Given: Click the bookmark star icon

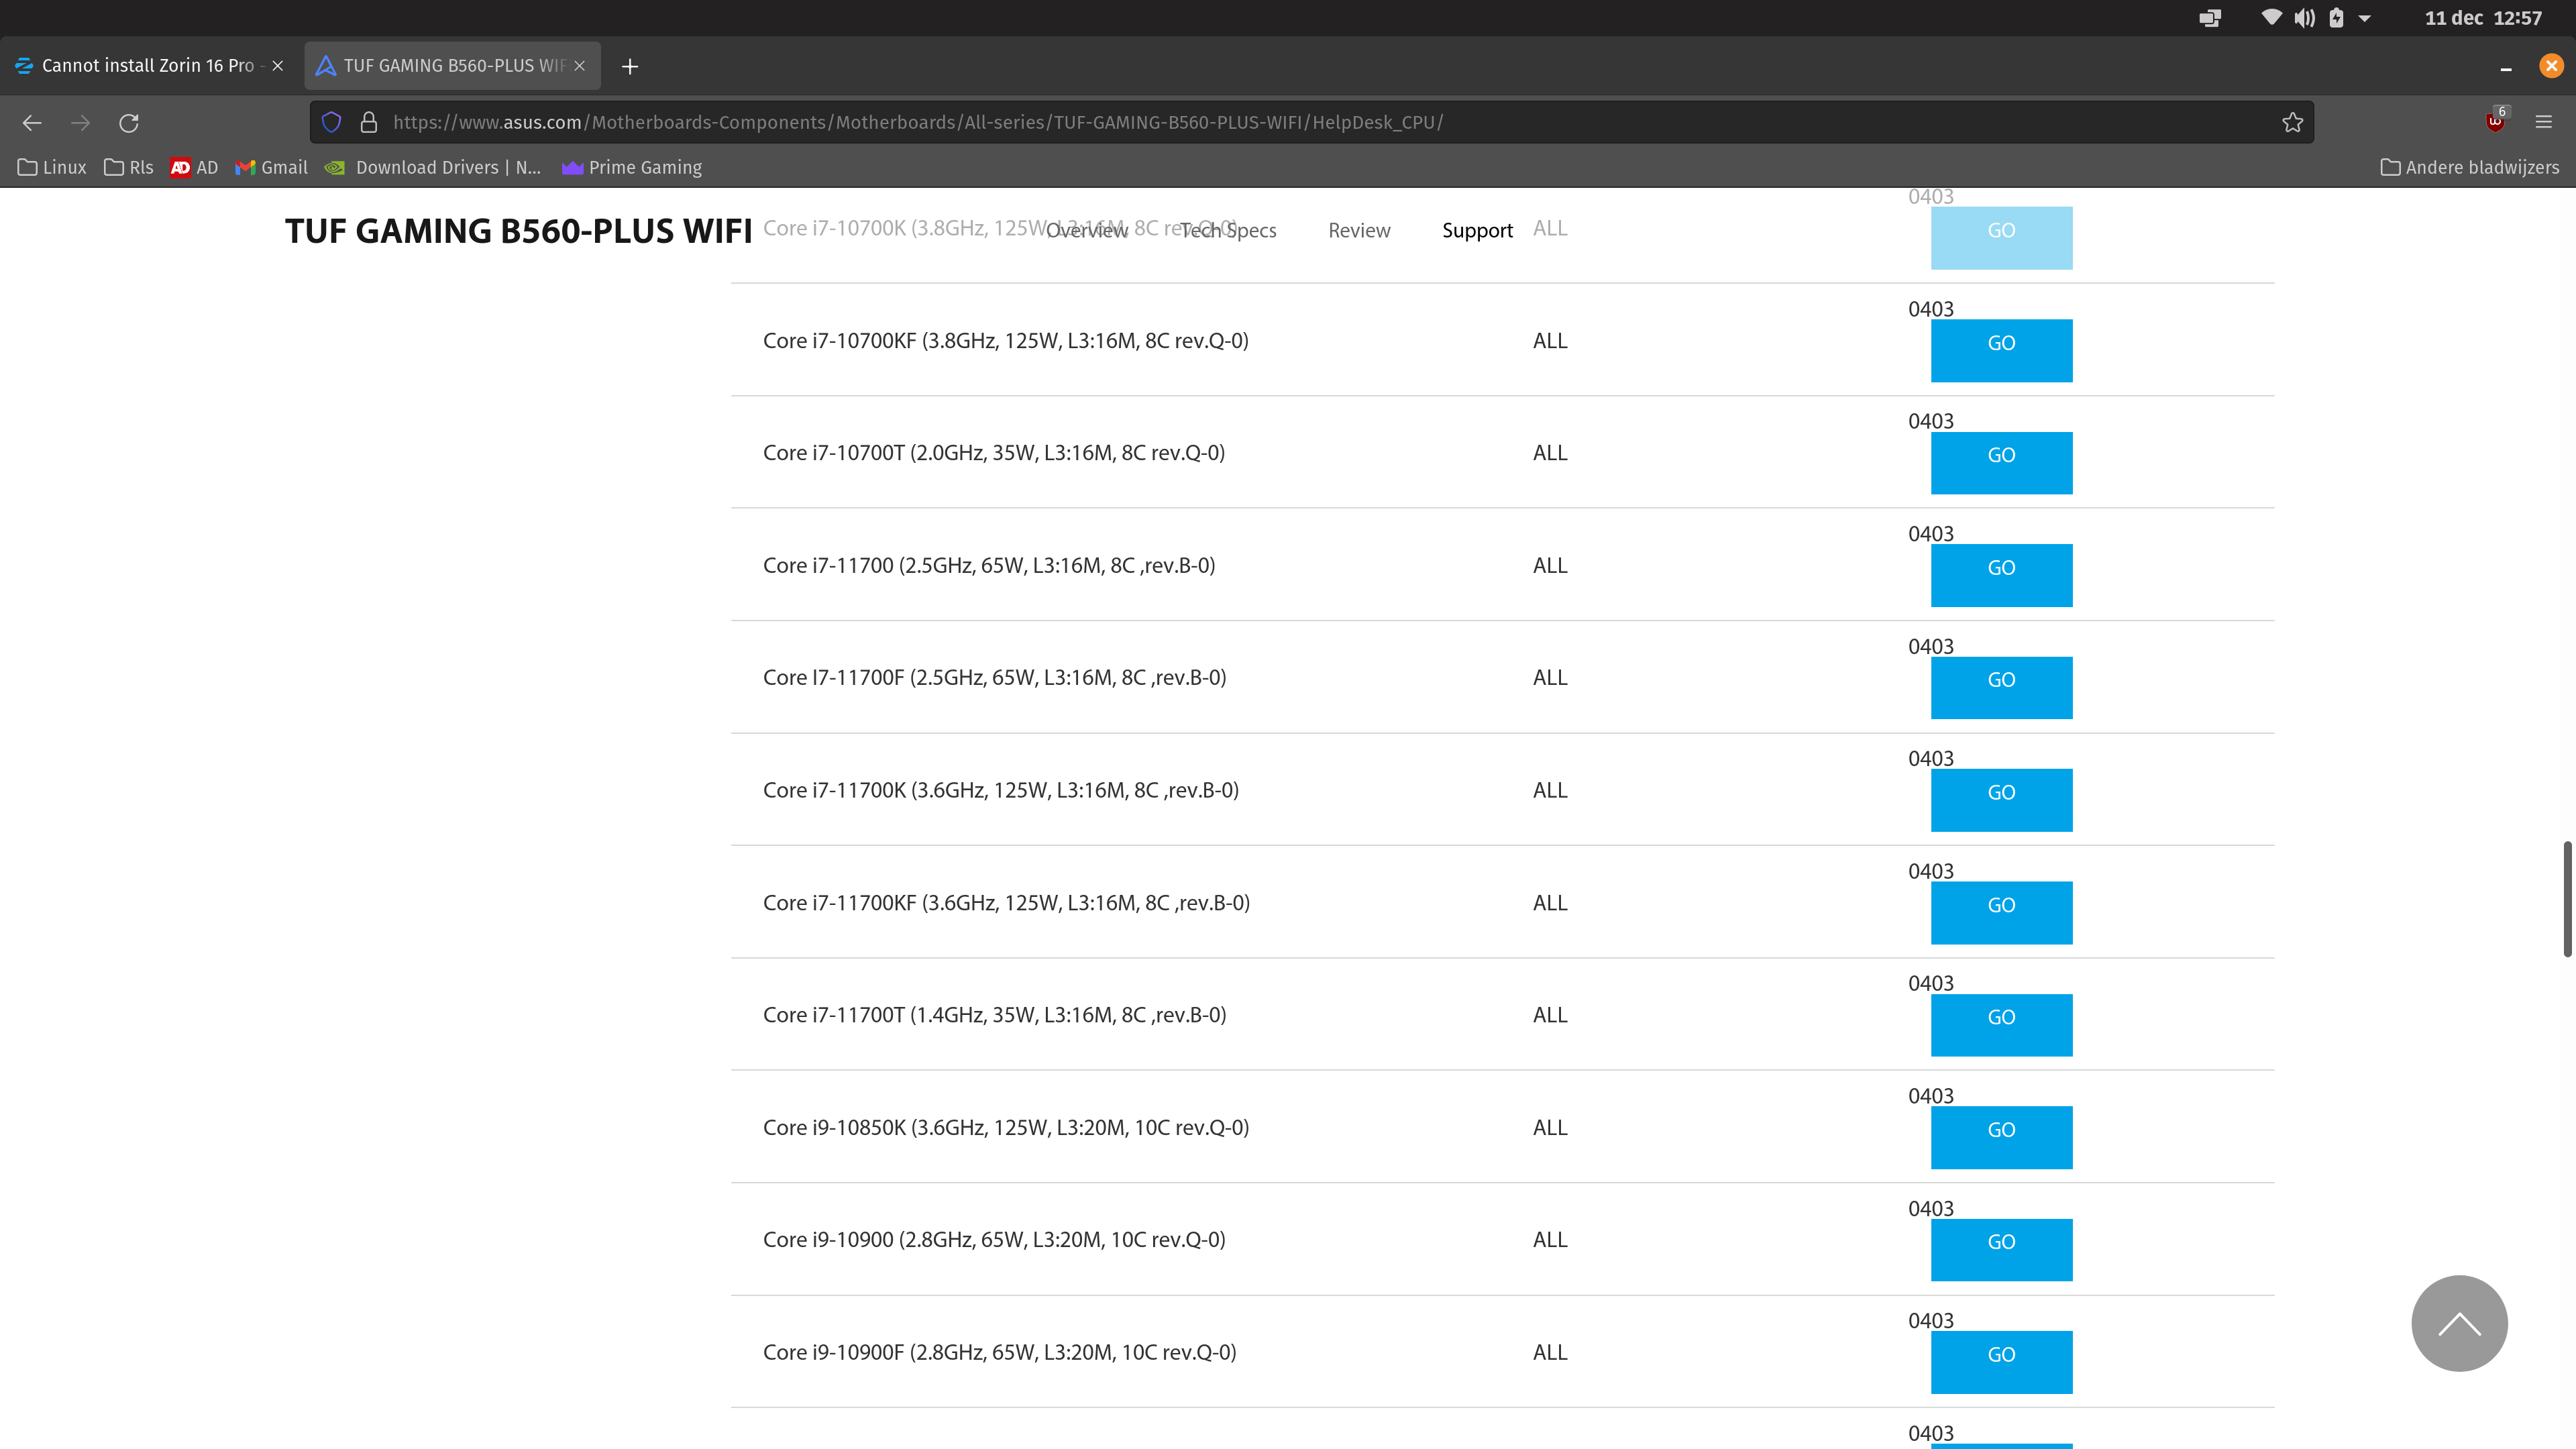Looking at the screenshot, I should (x=2293, y=122).
